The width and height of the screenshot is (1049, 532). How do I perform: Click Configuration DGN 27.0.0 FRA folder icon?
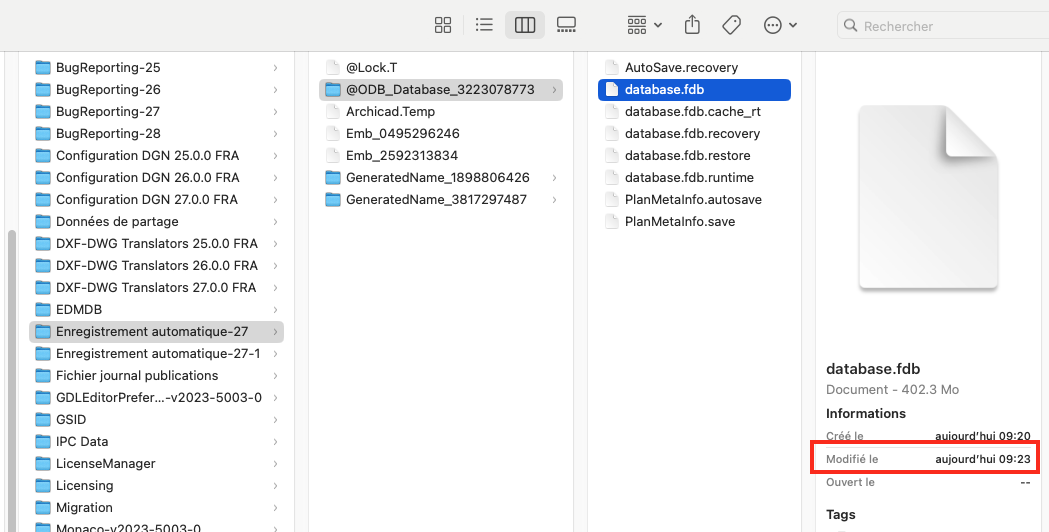pos(43,199)
